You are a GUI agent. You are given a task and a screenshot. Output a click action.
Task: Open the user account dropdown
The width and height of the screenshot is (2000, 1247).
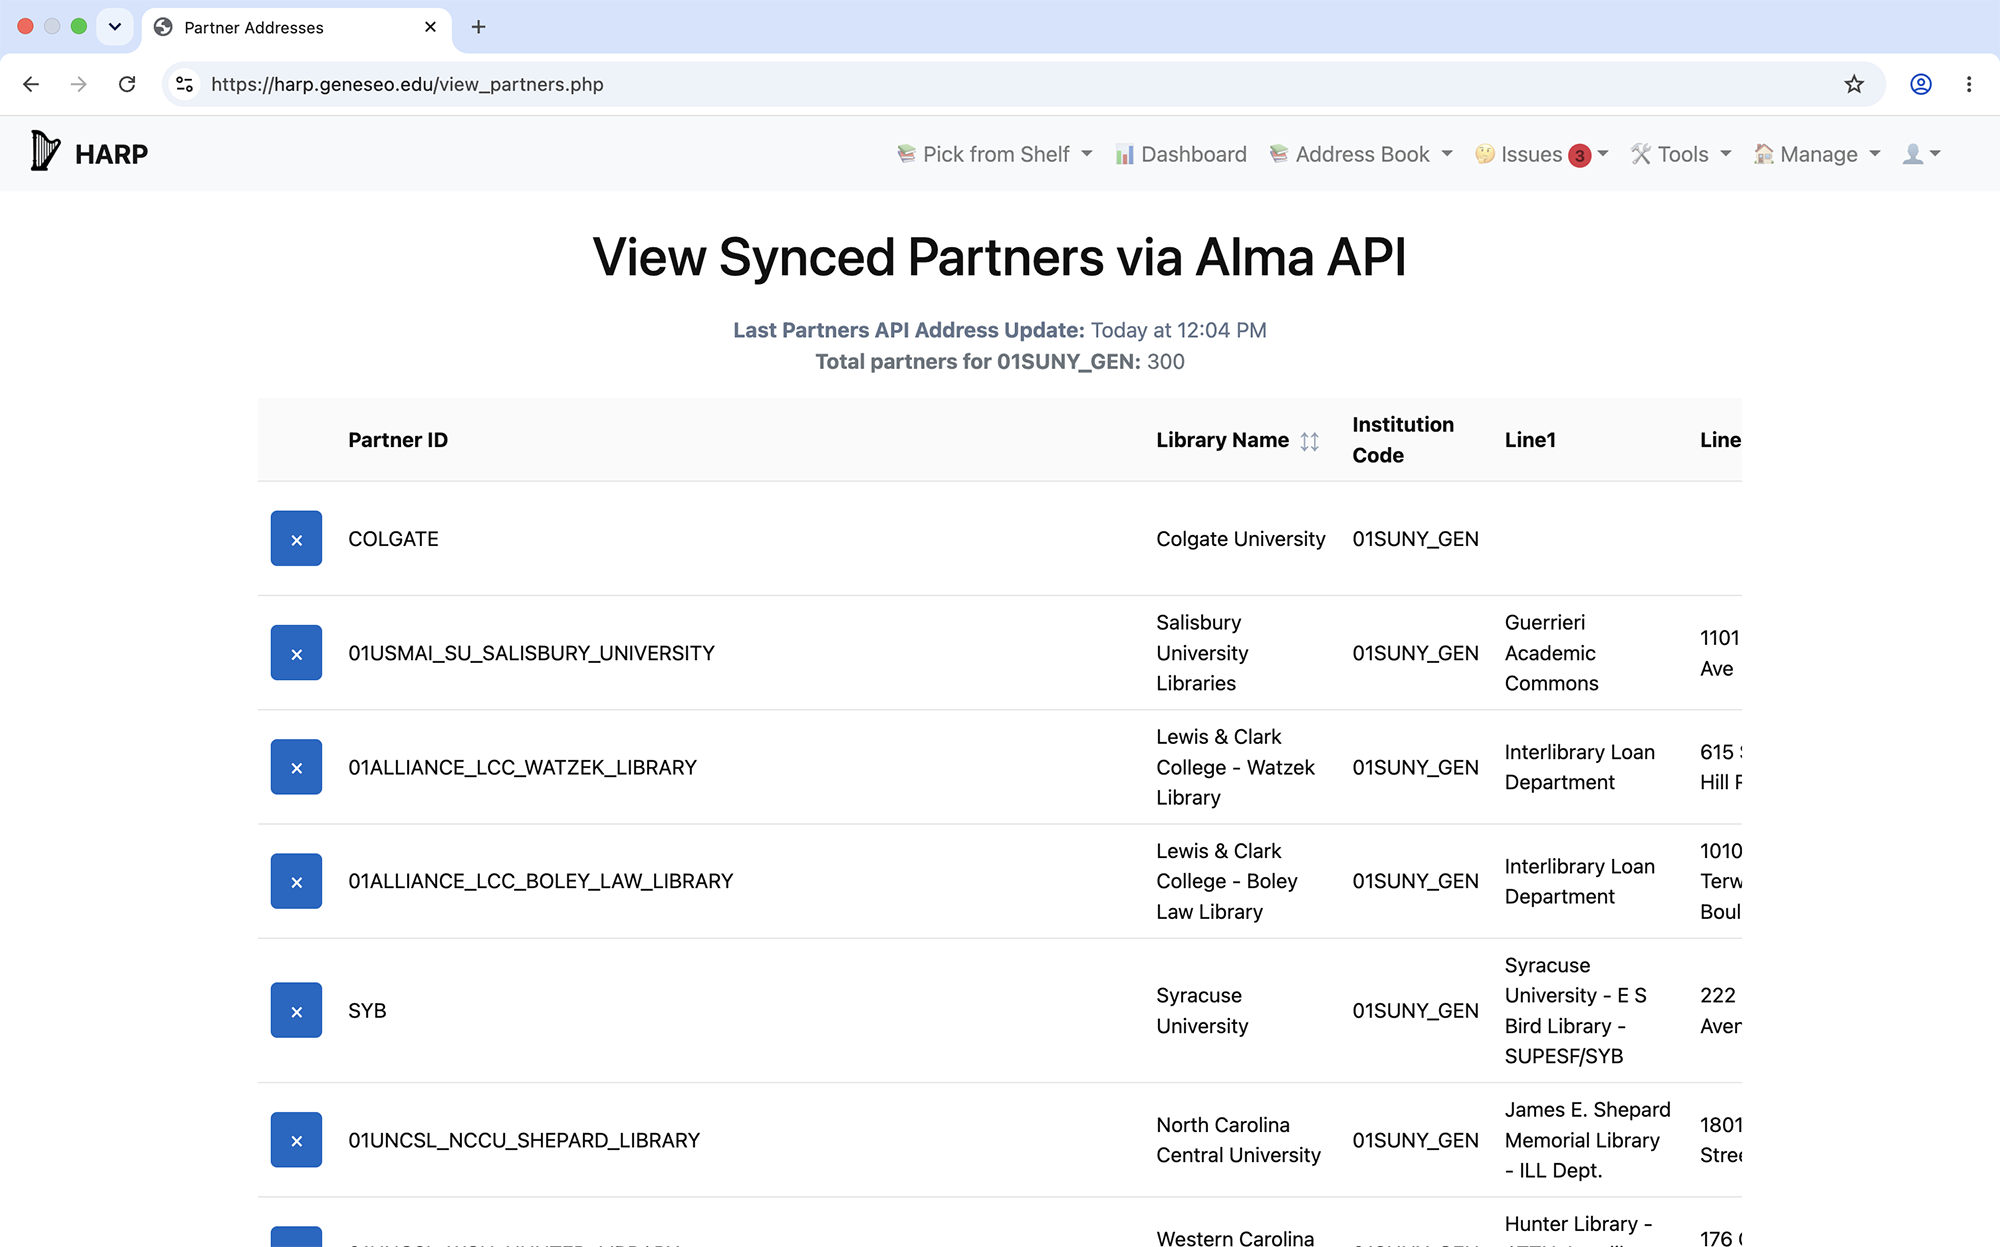coord(1921,154)
